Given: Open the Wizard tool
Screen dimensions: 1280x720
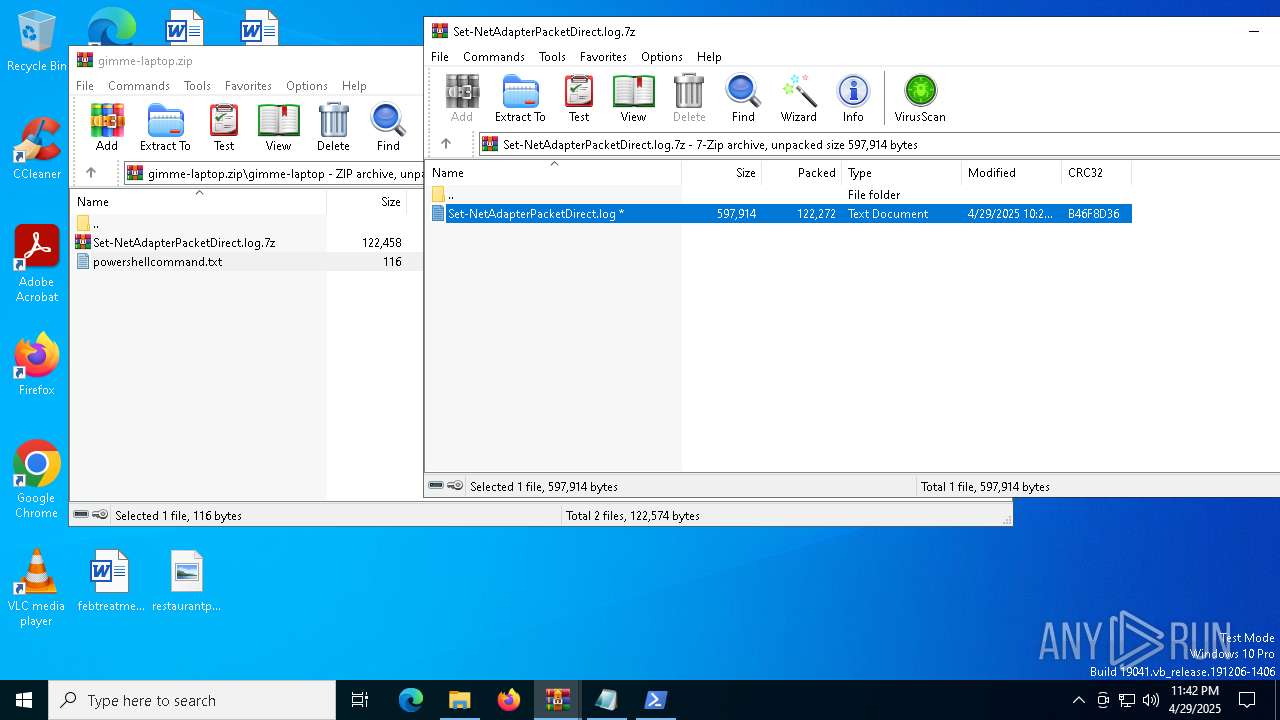Looking at the screenshot, I should (x=798, y=98).
